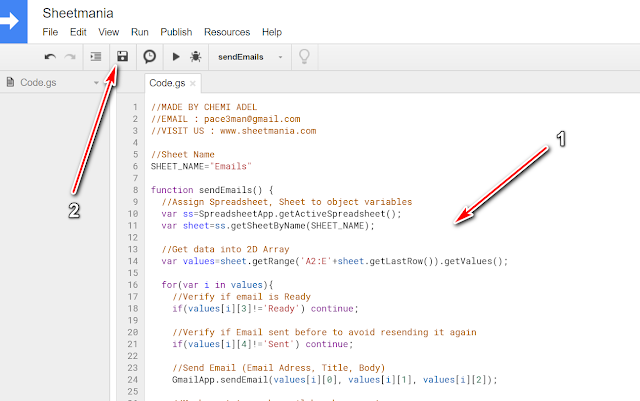Open the Edit menu
The image size is (640, 401).
coord(78,32)
